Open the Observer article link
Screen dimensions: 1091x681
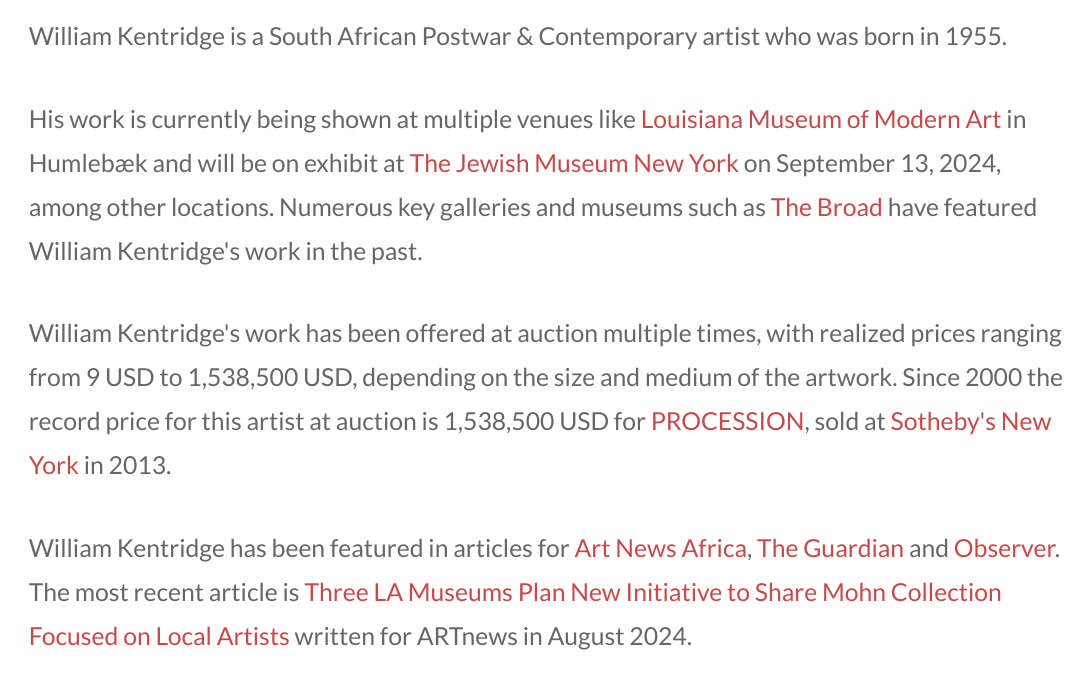coord(1004,548)
